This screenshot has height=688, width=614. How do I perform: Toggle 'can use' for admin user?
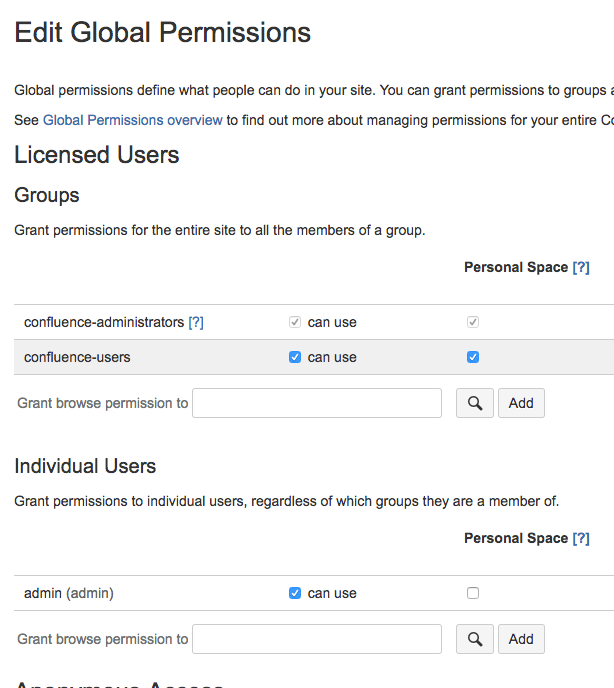[x=295, y=593]
